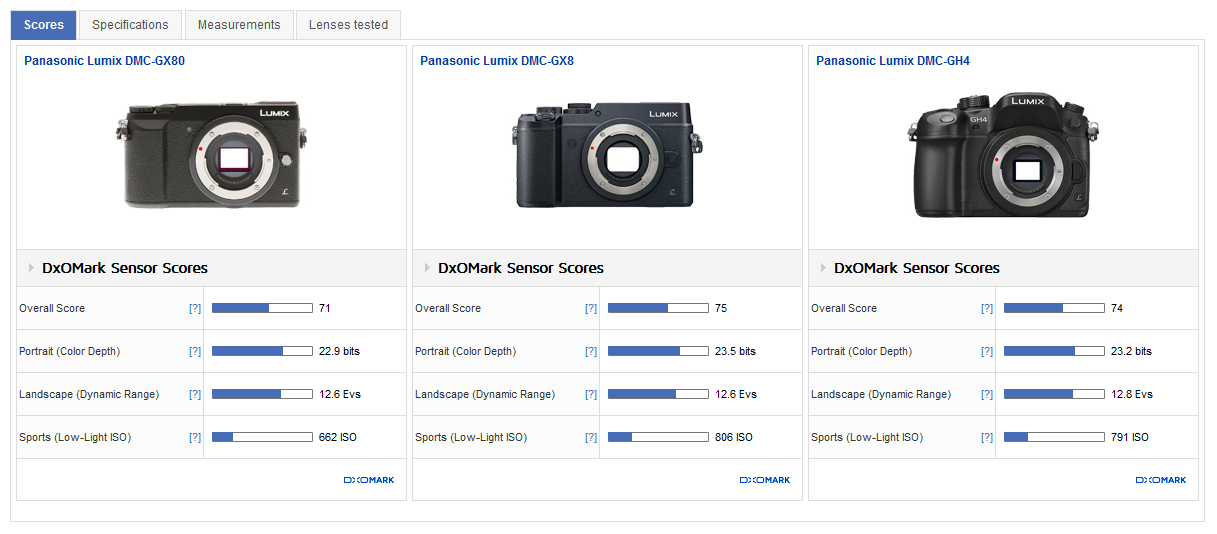Image resolution: width=1217 pixels, height=534 pixels.
Task: Switch to the Measurements tab
Action: coord(239,25)
